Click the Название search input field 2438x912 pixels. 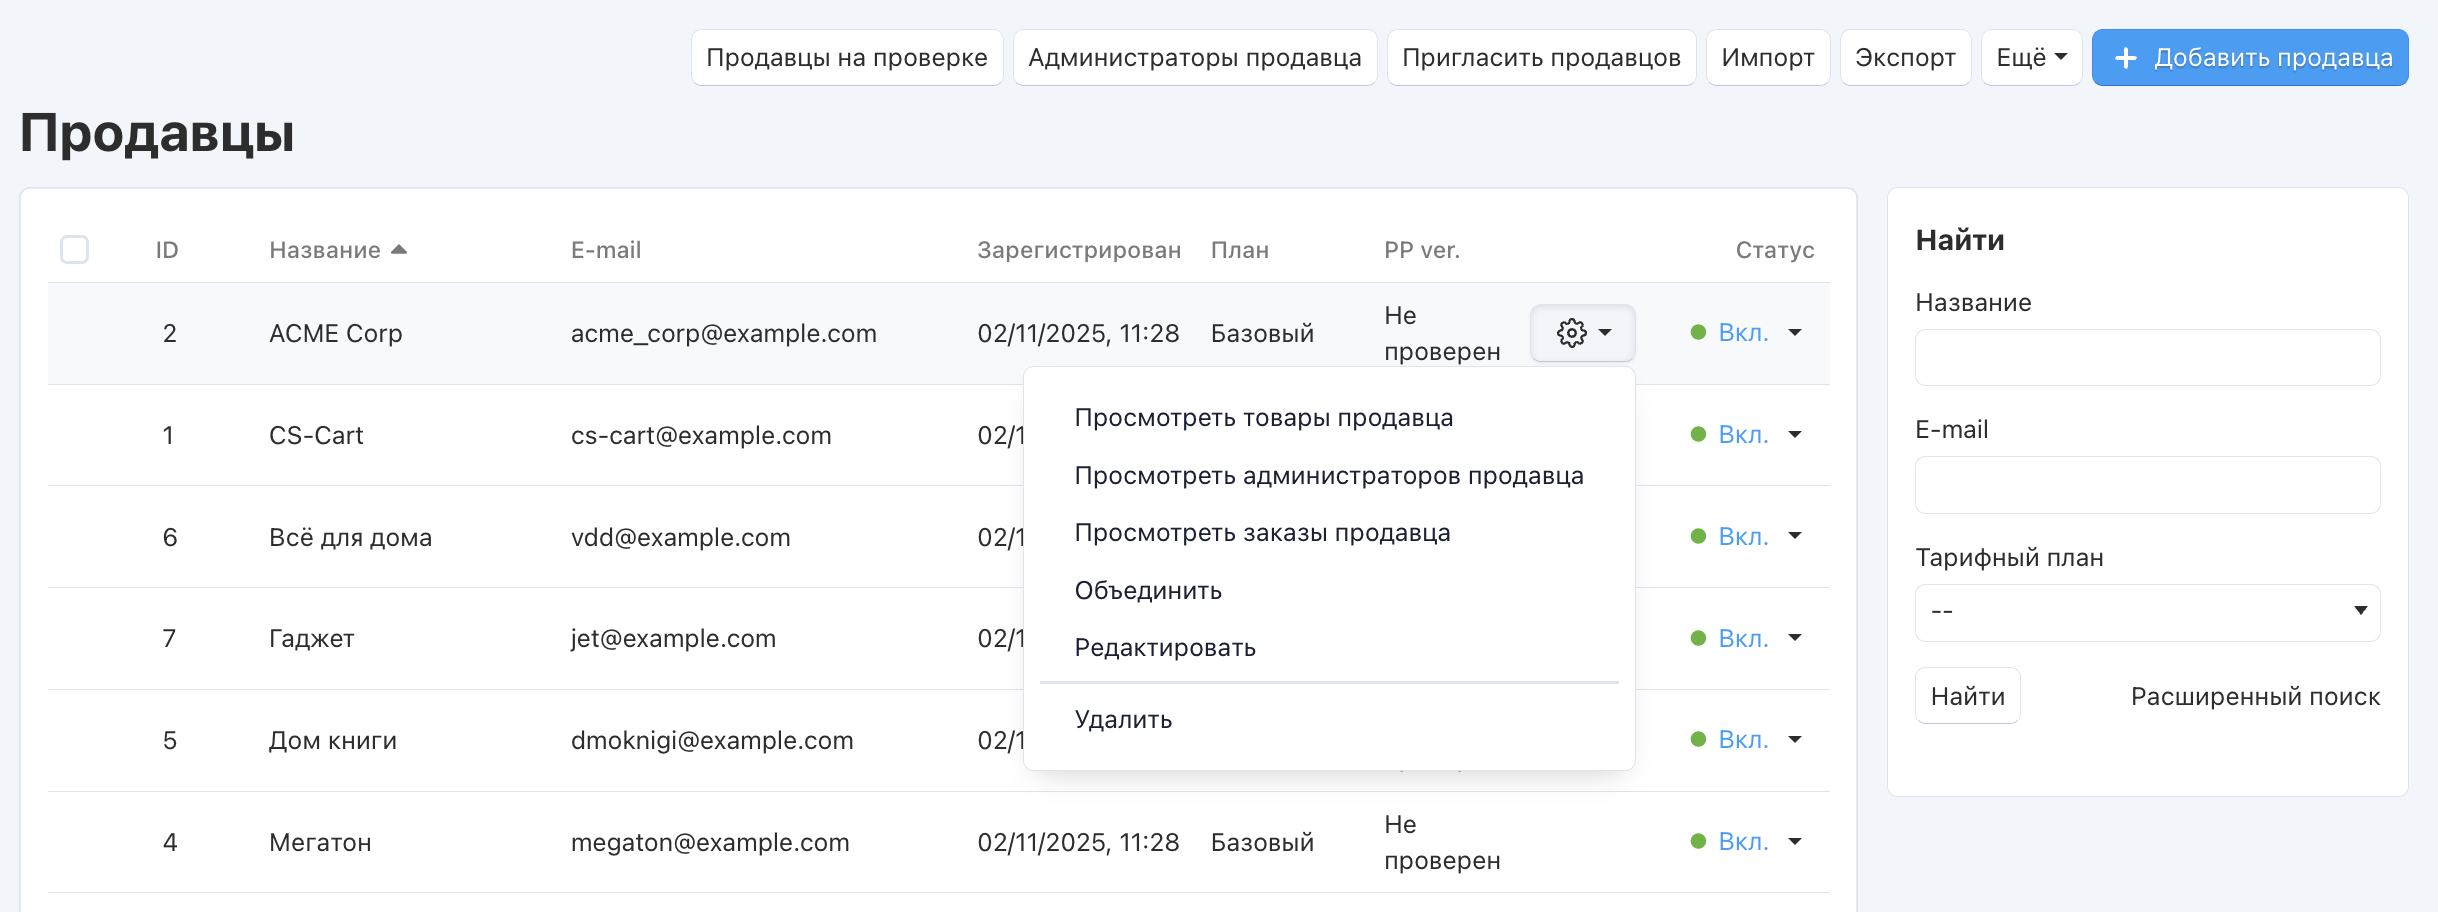2147,358
